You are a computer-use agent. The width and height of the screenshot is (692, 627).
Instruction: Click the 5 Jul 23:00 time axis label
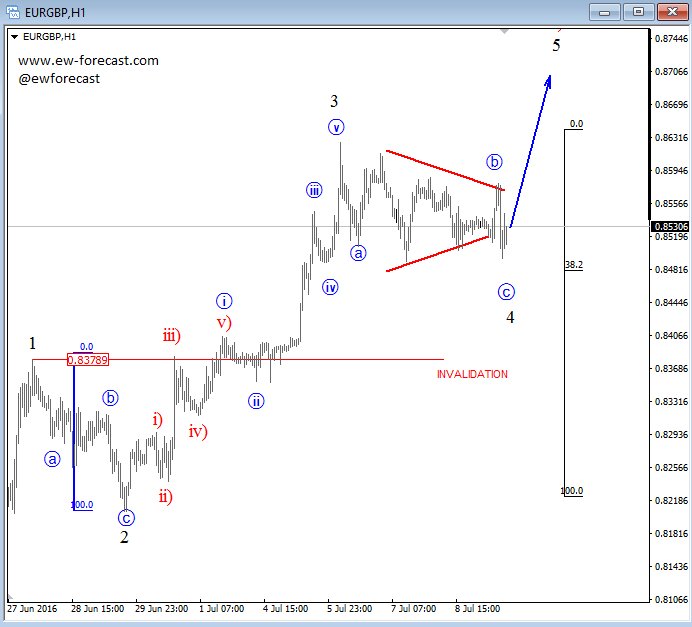click(350, 609)
